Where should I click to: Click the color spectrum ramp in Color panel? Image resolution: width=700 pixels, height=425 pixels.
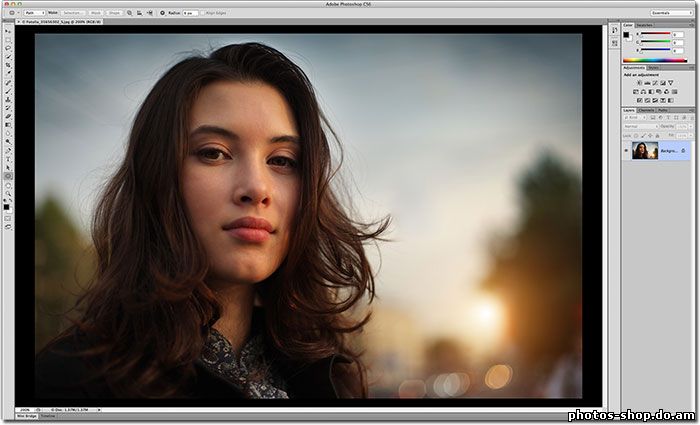[655, 60]
